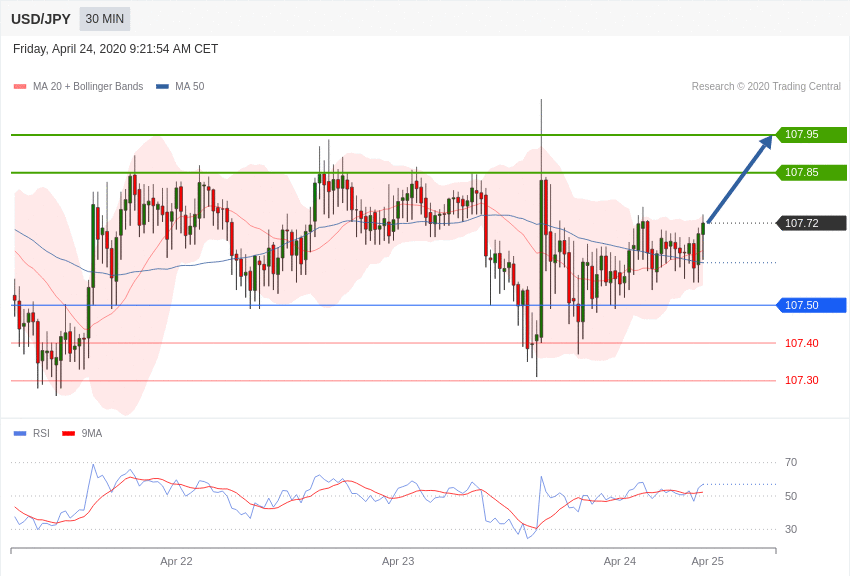This screenshot has height=576, width=850.
Task: Click the 'Apr 25' date axis label
Action: 707,561
